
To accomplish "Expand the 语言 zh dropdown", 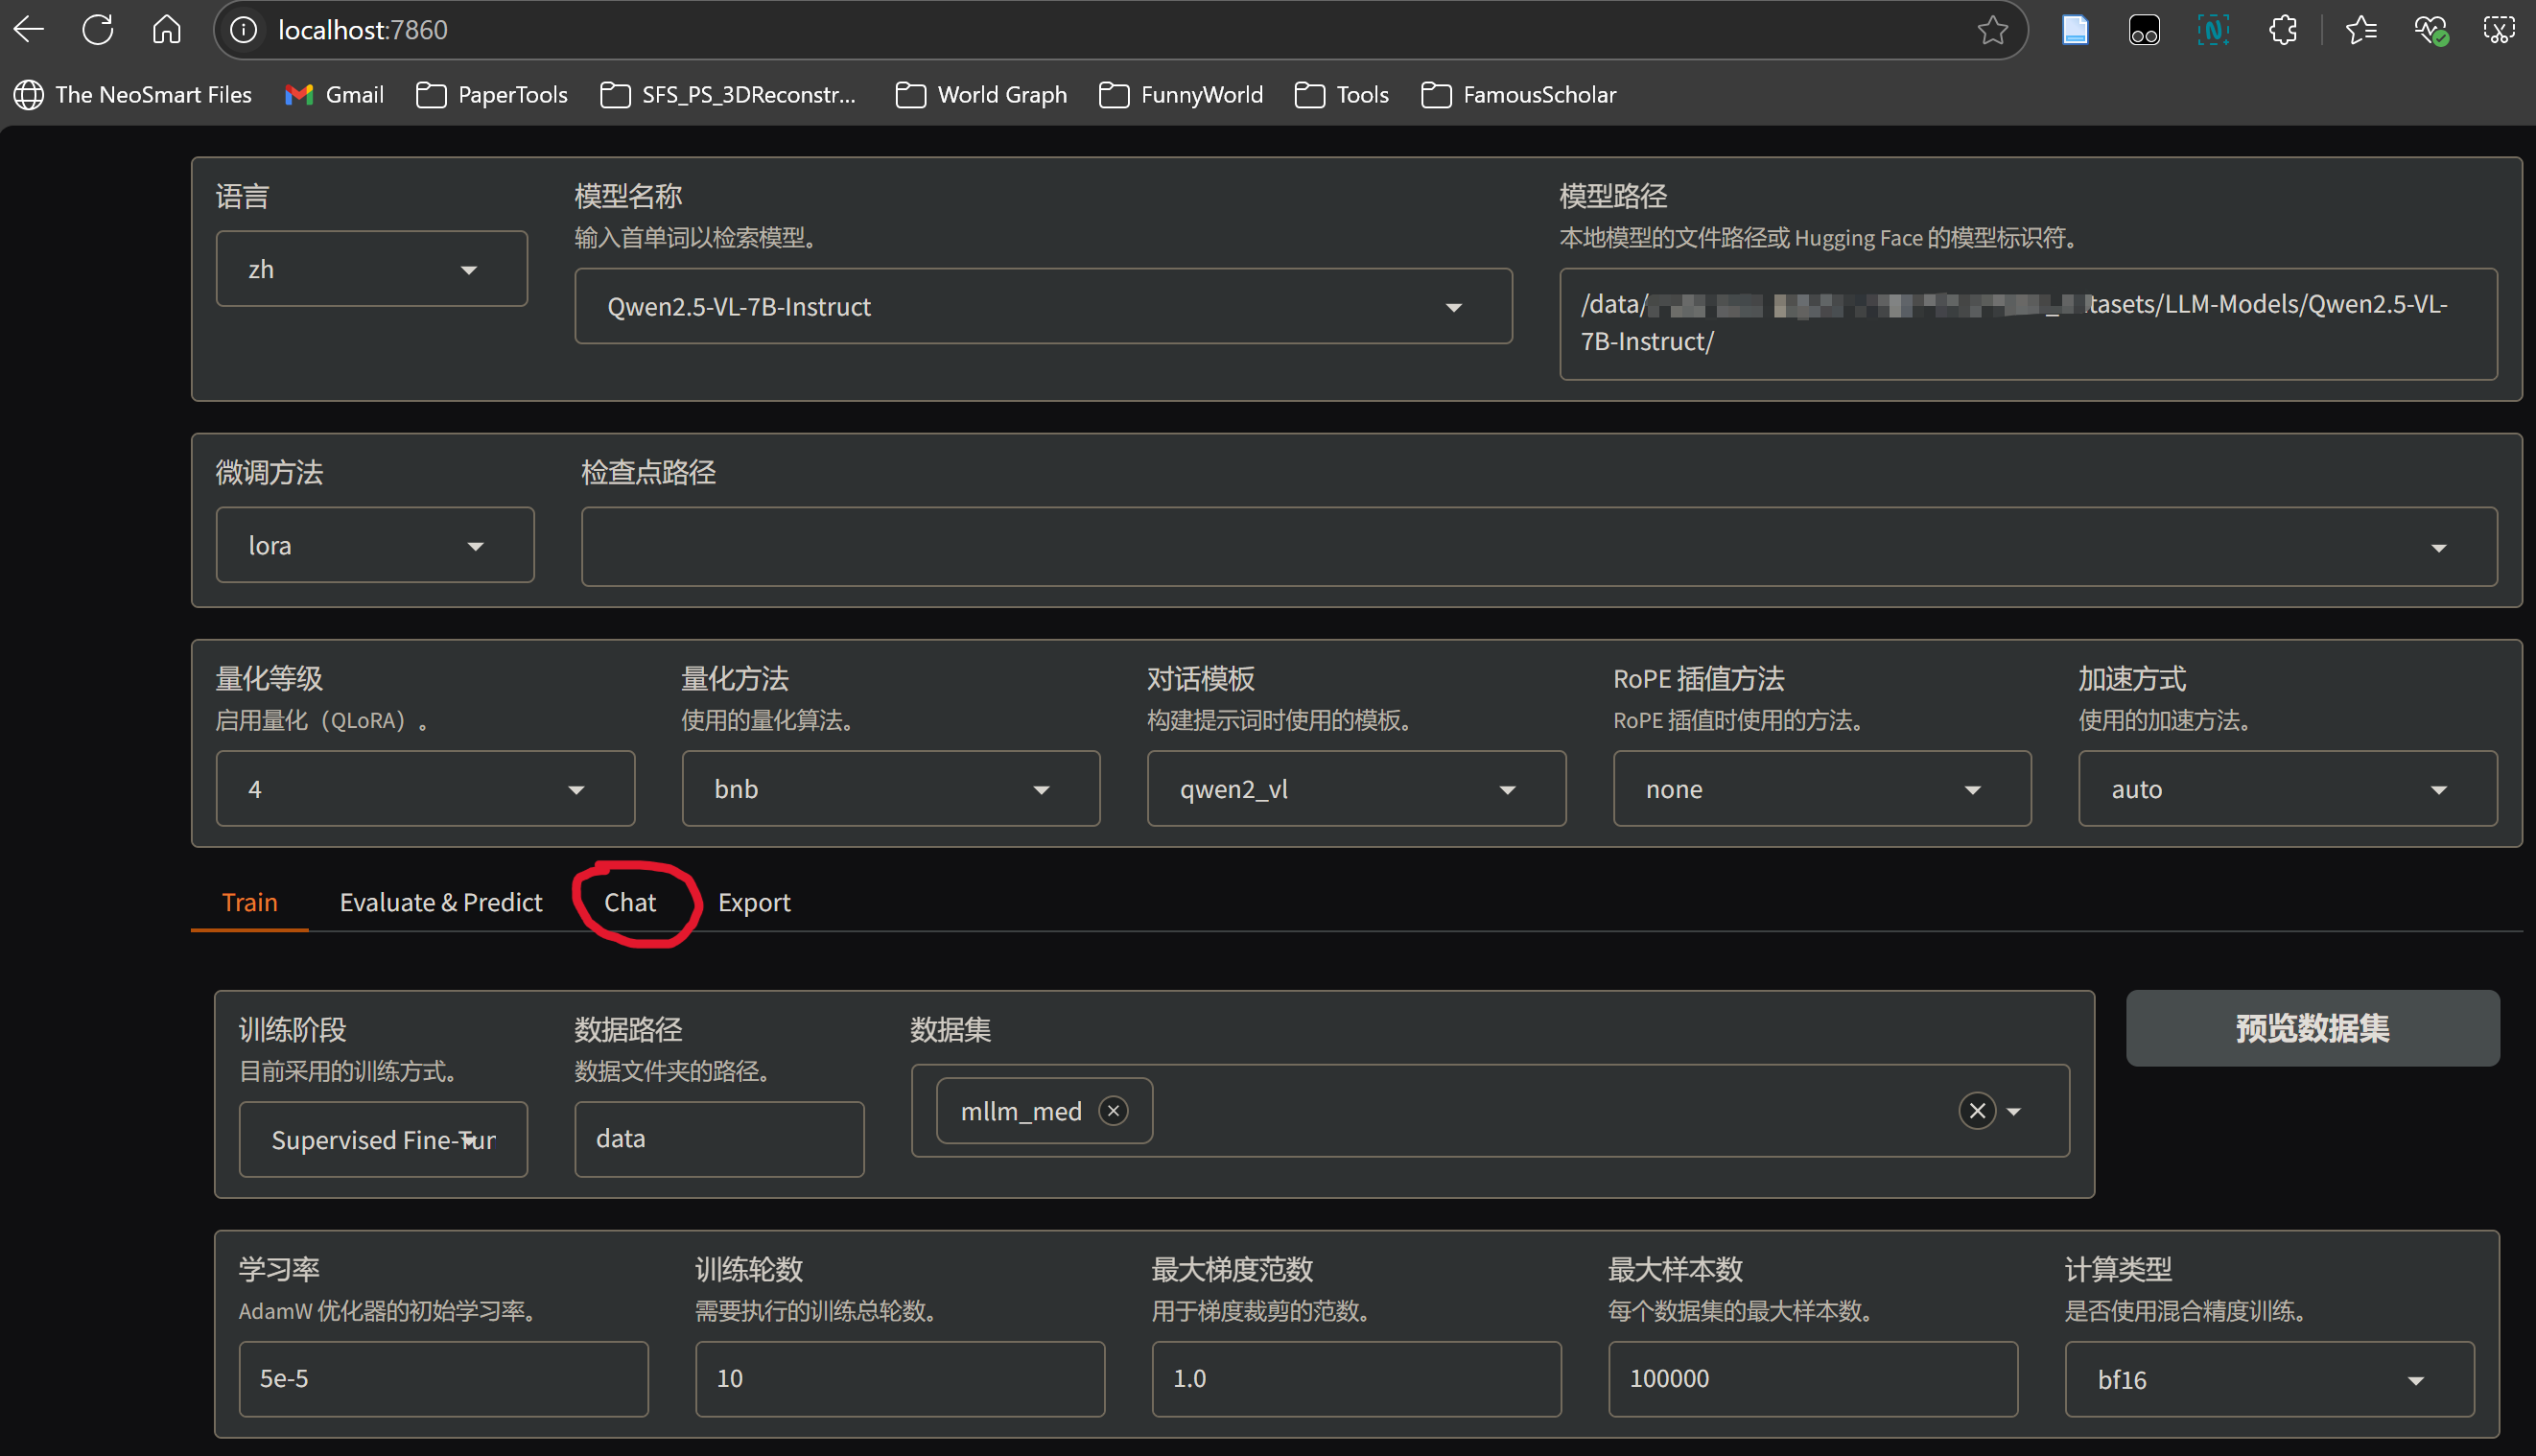I will coord(371,269).
